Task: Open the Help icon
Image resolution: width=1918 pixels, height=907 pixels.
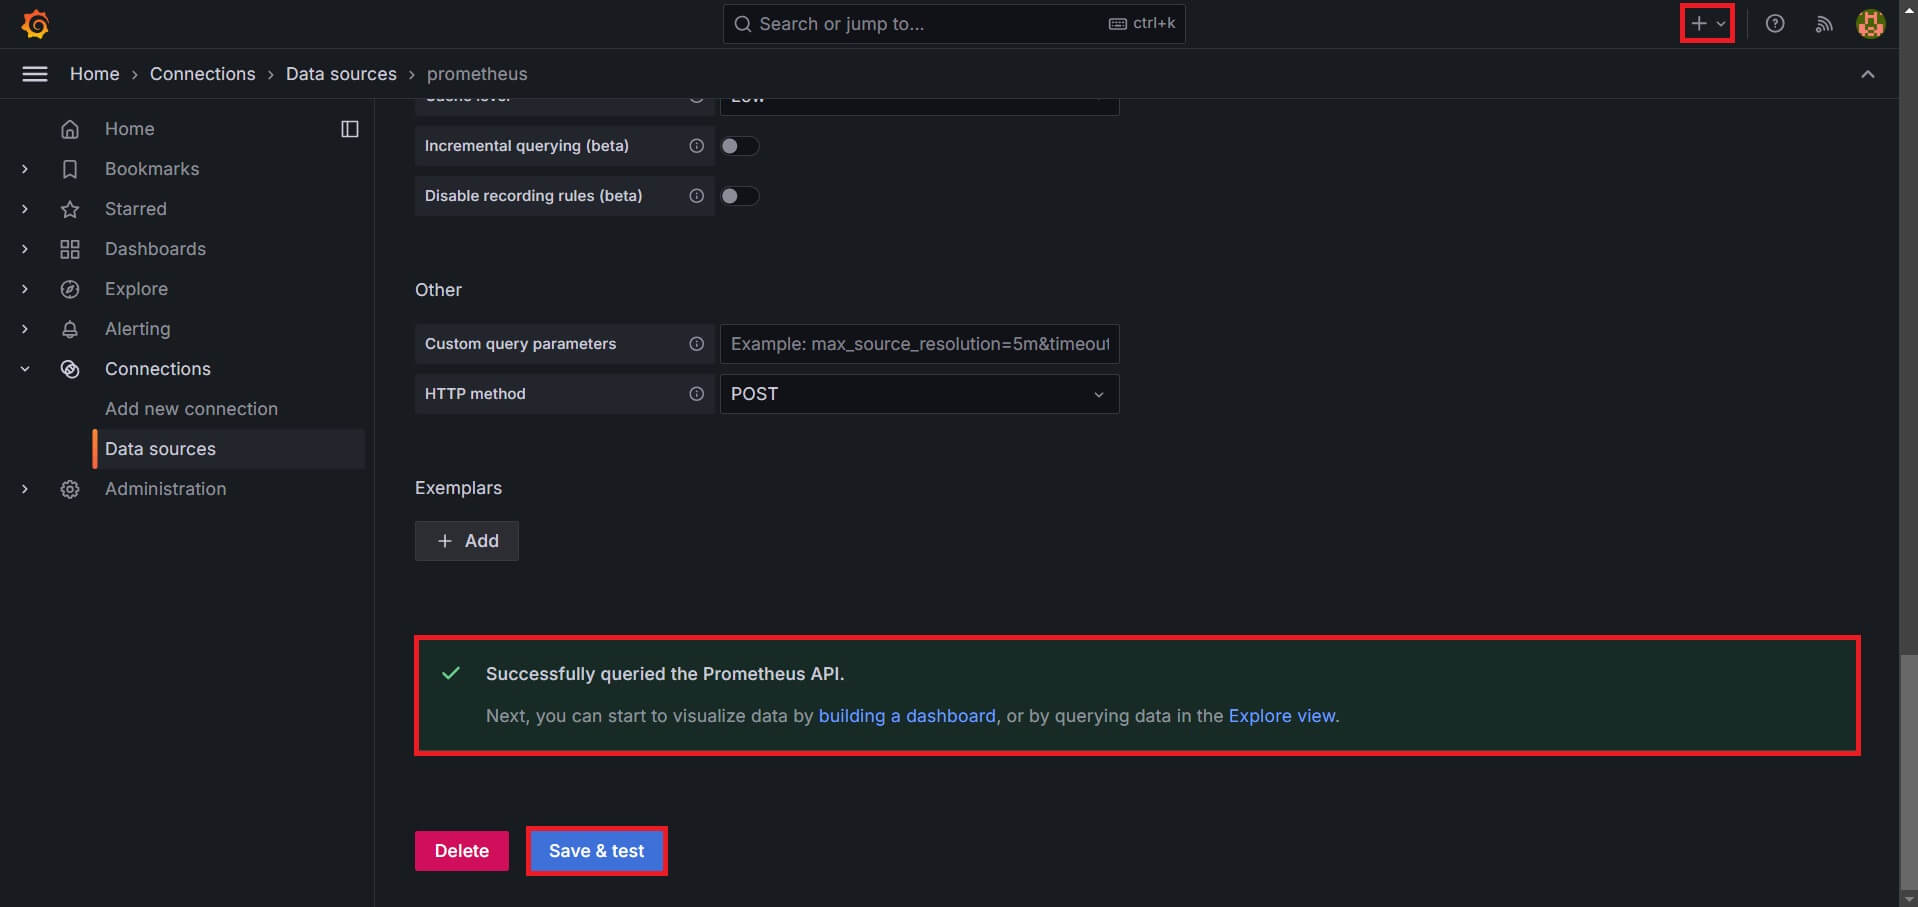Action: point(1776,23)
